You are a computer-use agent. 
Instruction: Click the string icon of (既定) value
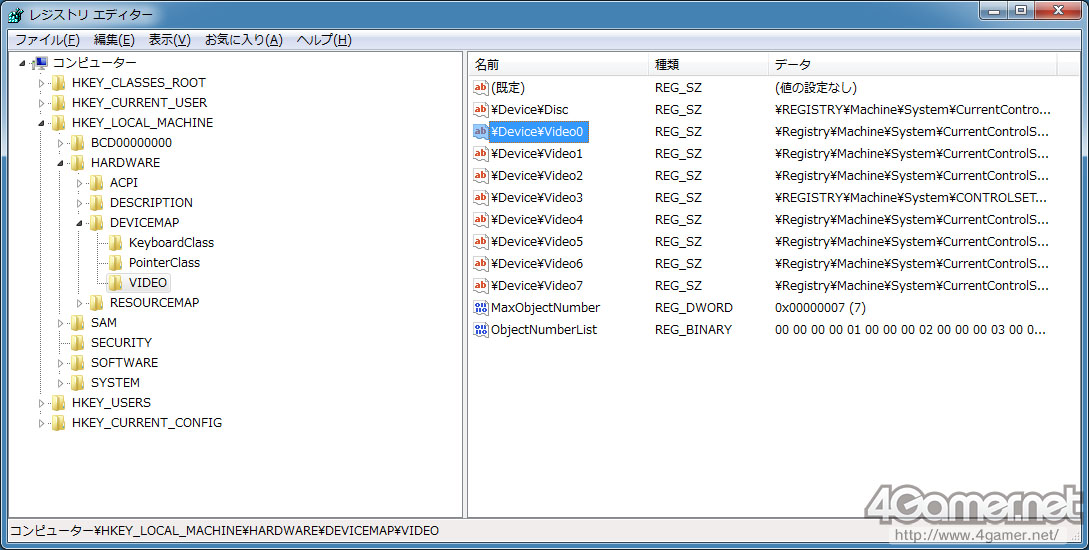(x=481, y=88)
